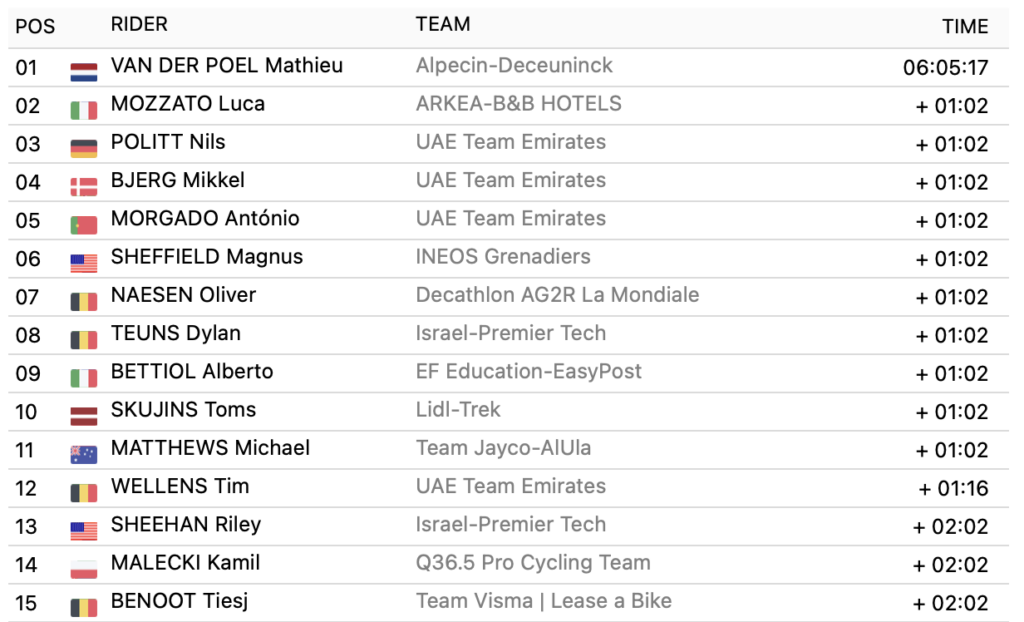Click the Portuguese flag beside Morgado António
This screenshot has height=622, width=1024.
pos(83,224)
